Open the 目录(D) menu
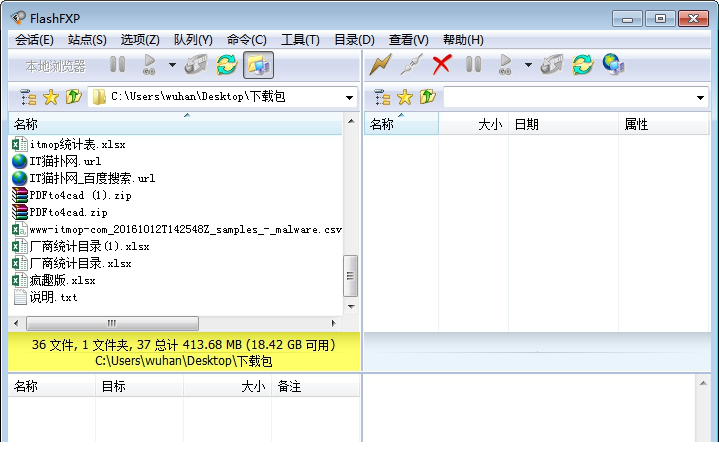Screen dimensions: 719x459 (x=354, y=40)
